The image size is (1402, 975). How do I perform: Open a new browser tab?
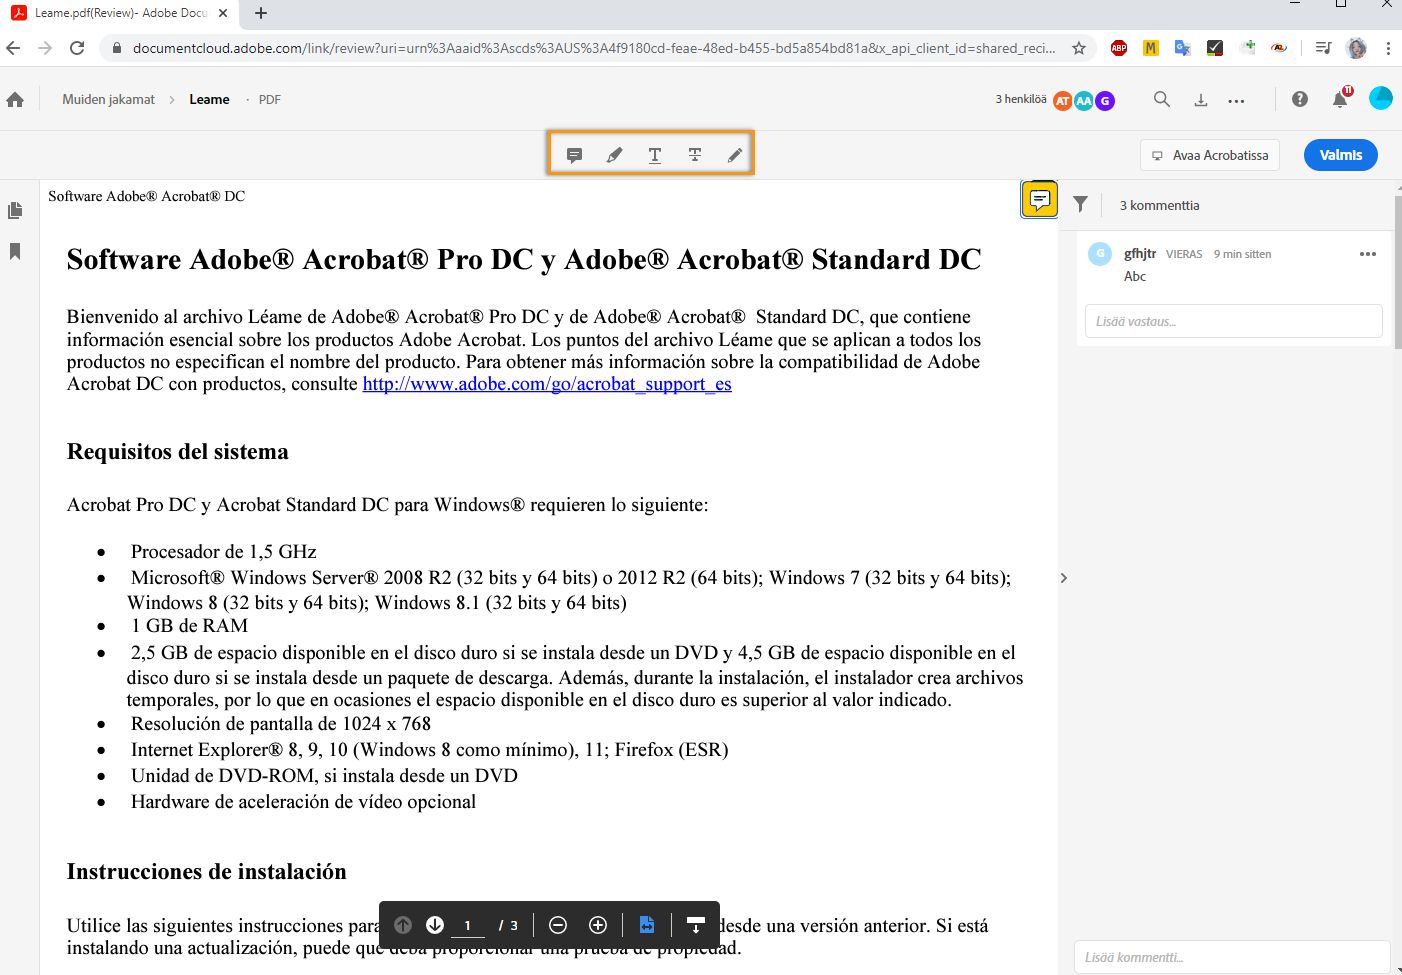pyautogui.click(x=261, y=13)
